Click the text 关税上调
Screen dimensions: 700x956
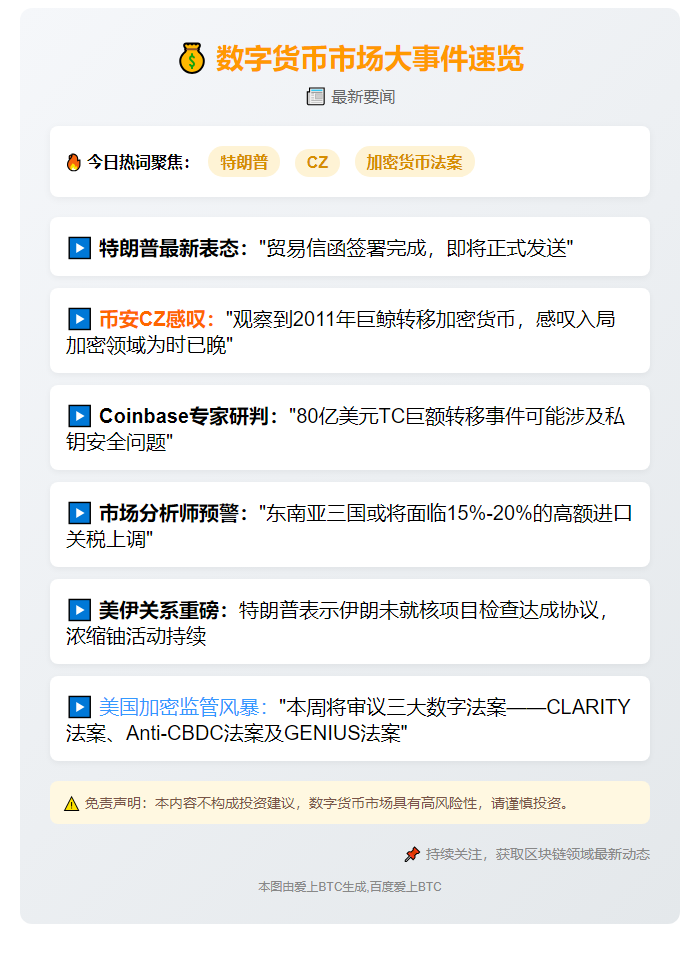pos(109,539)
